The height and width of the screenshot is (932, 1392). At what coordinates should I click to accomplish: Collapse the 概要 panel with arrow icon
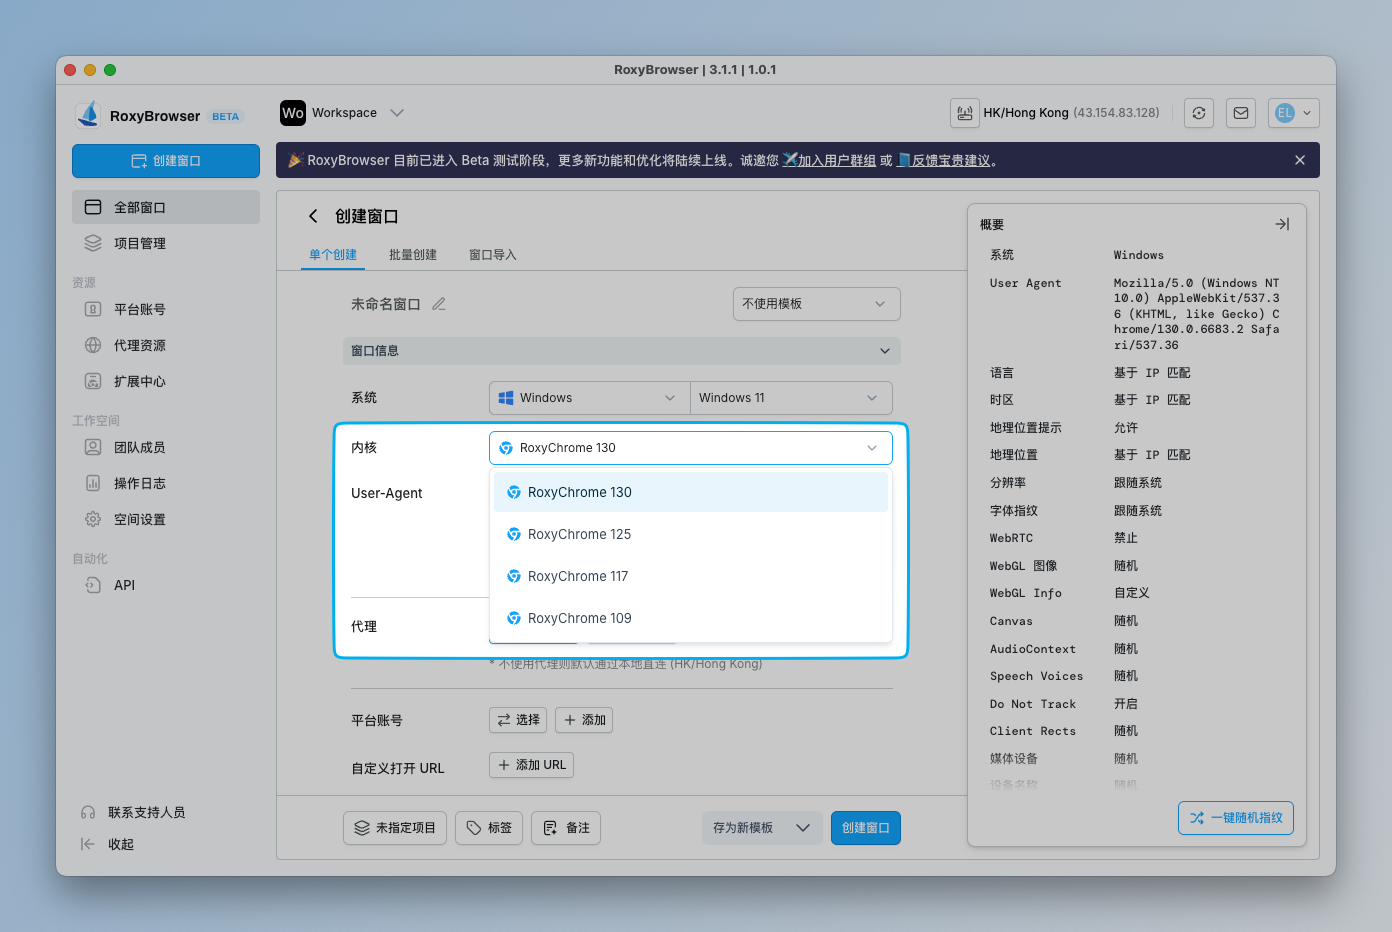(1282, 224)
